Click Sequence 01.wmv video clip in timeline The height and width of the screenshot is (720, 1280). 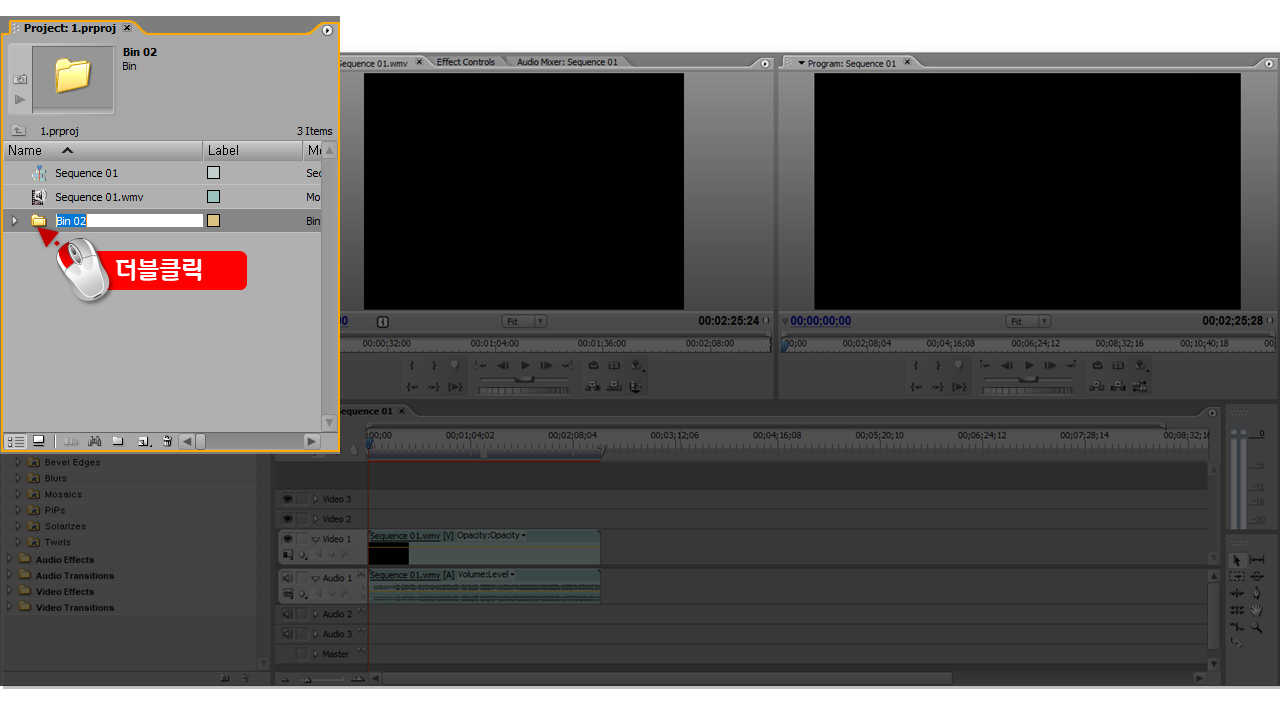484,547
